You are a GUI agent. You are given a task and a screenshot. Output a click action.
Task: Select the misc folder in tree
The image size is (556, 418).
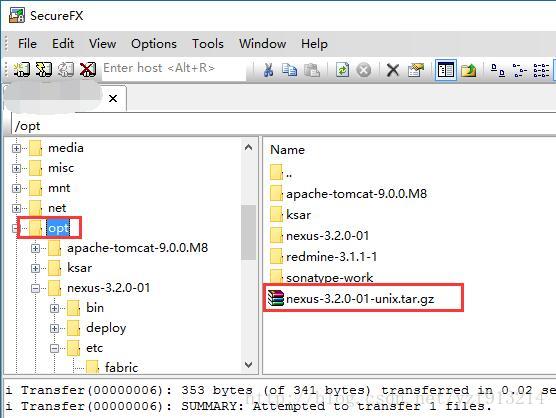(61, 168)
